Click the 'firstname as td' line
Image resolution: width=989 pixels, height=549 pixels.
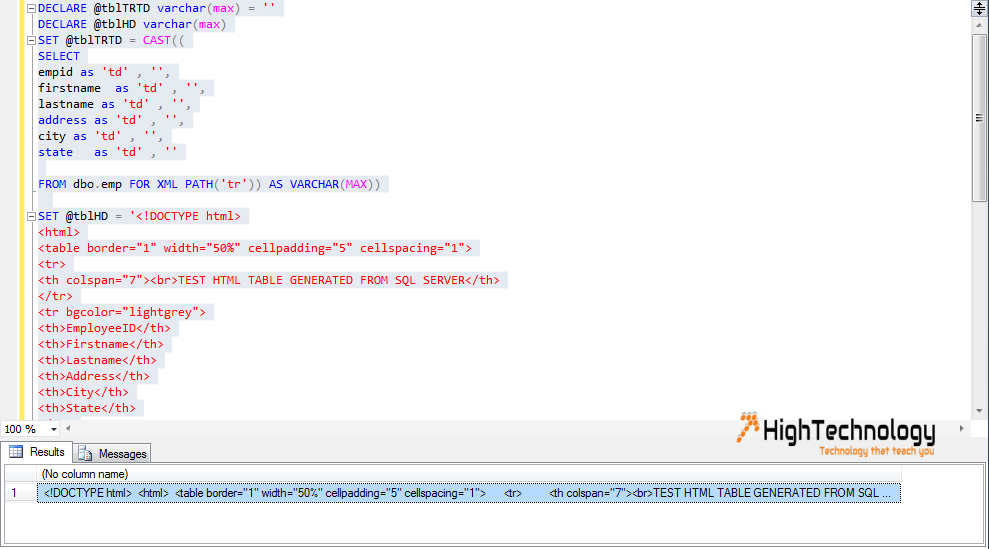click(x=121, y=88)
